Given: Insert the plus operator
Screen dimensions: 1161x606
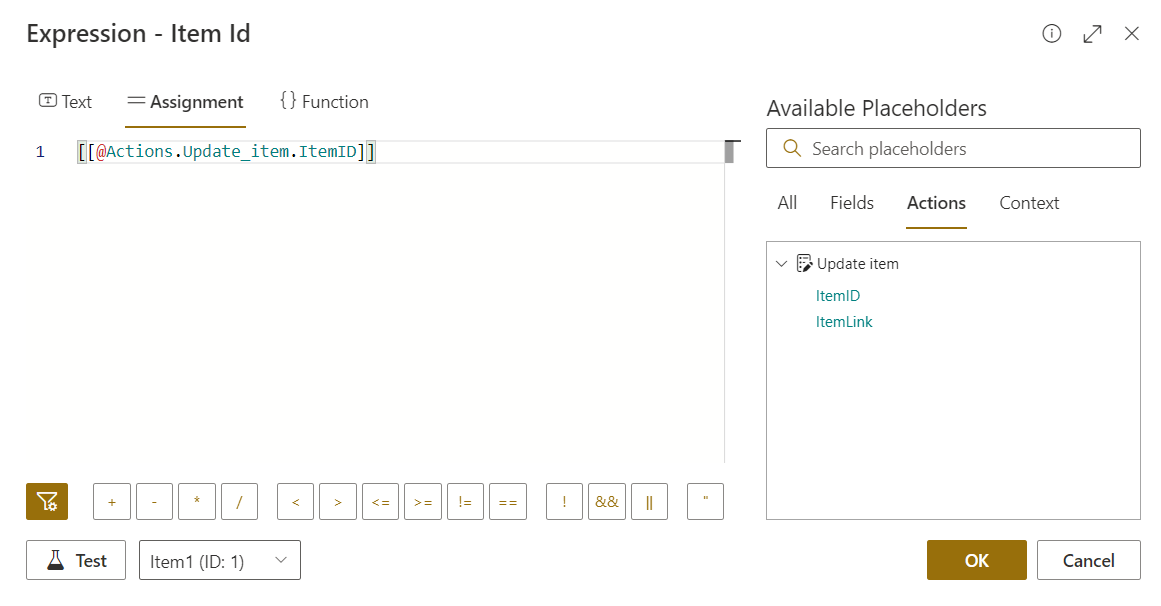Looking at the screenshot, I should click(x=112, y=502).
